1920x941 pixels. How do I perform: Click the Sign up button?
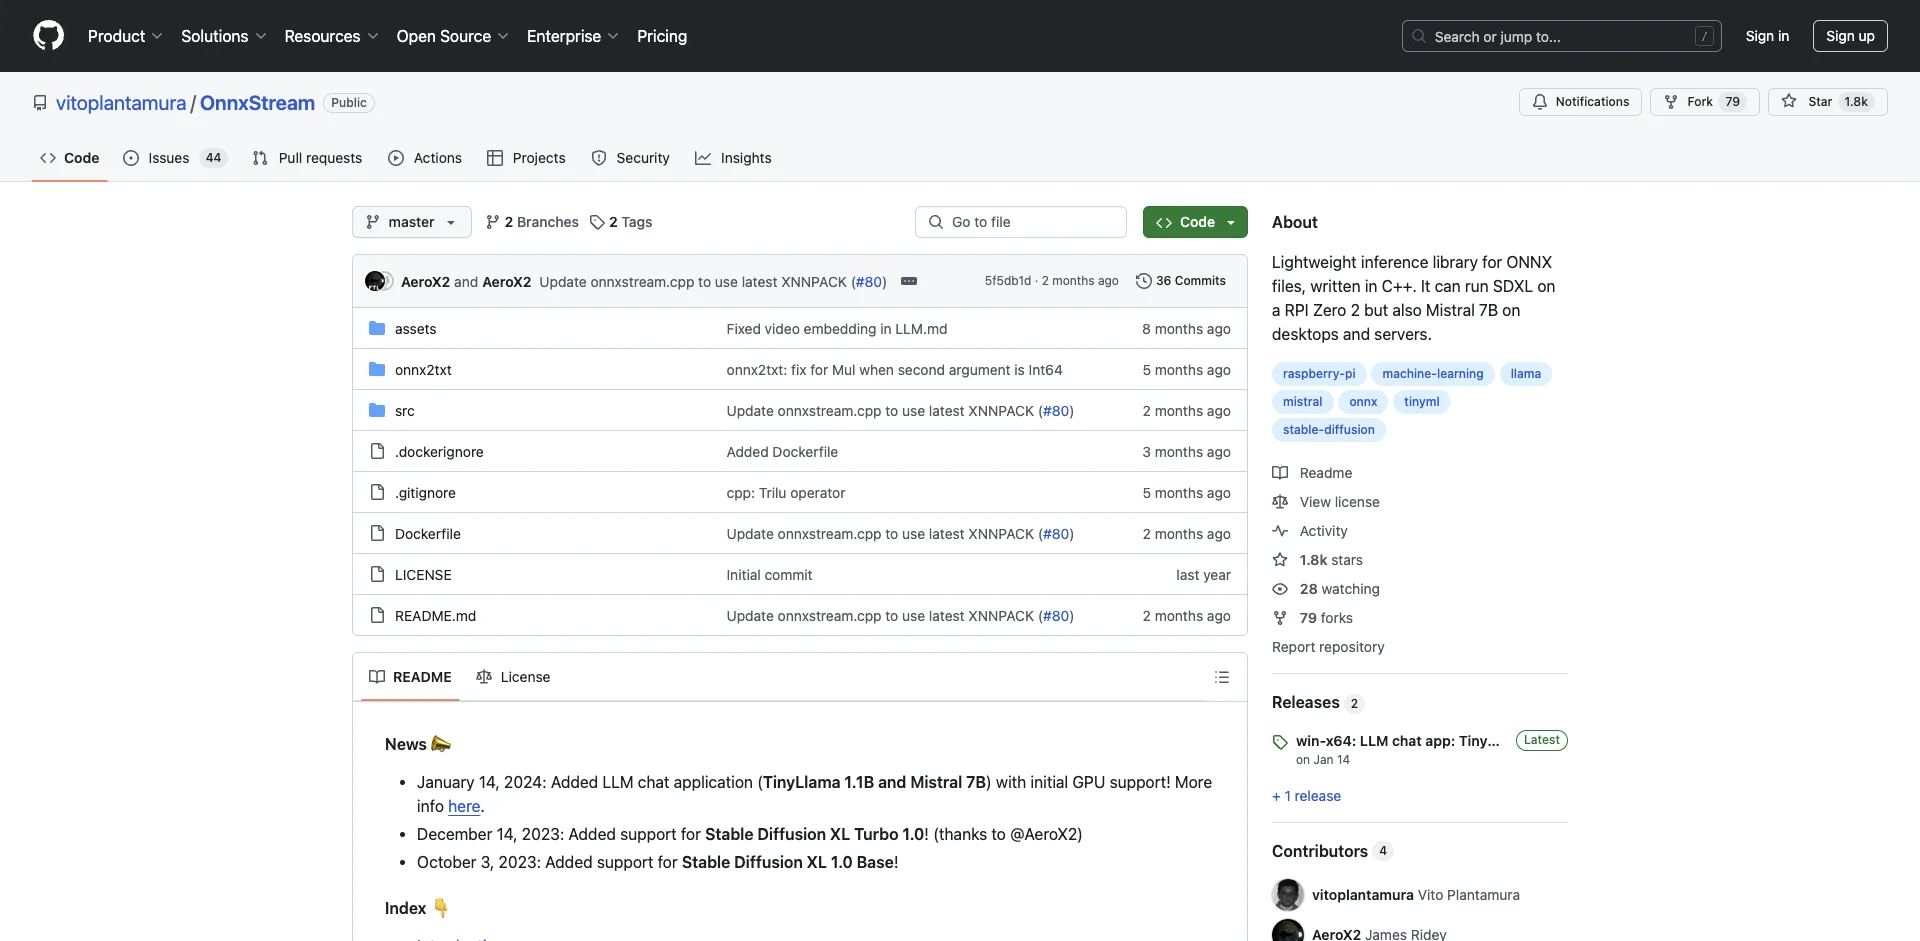1850,36
